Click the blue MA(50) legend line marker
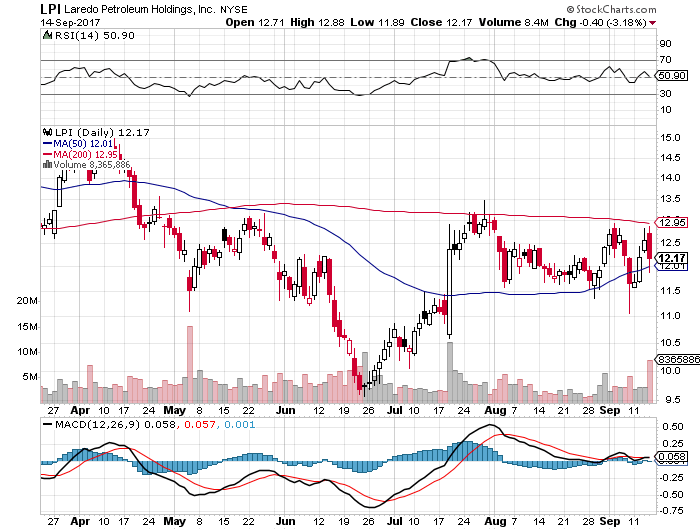This screenshot has width=700, height=530. (45, 143)
